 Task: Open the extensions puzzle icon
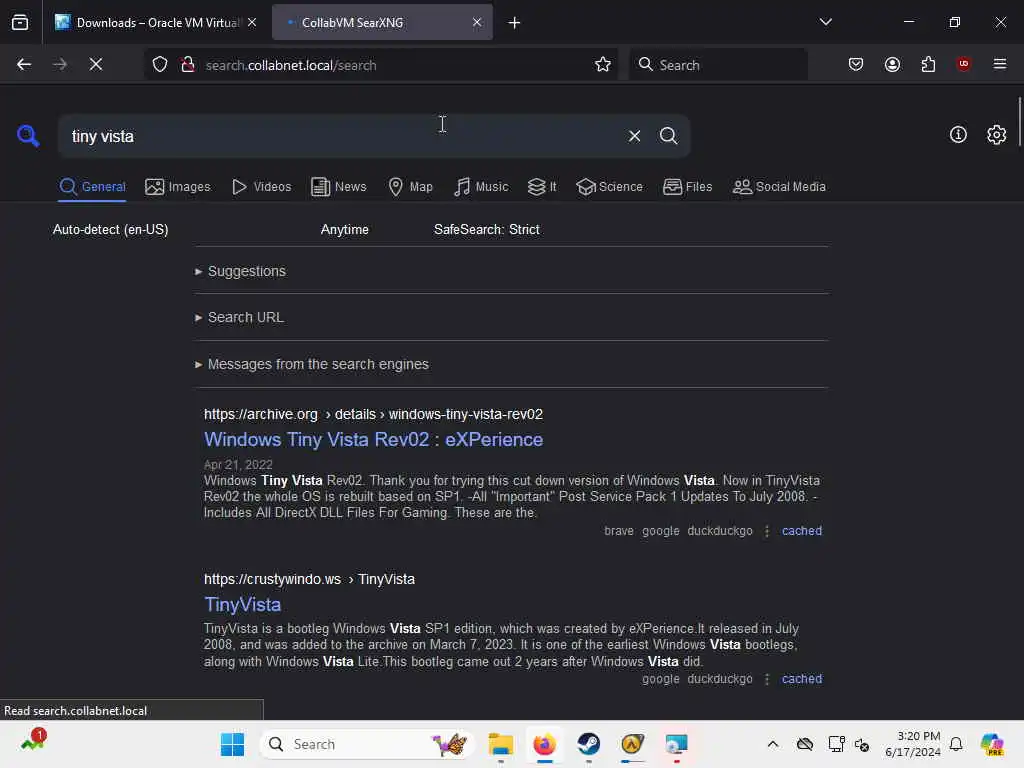click(928, 64)
